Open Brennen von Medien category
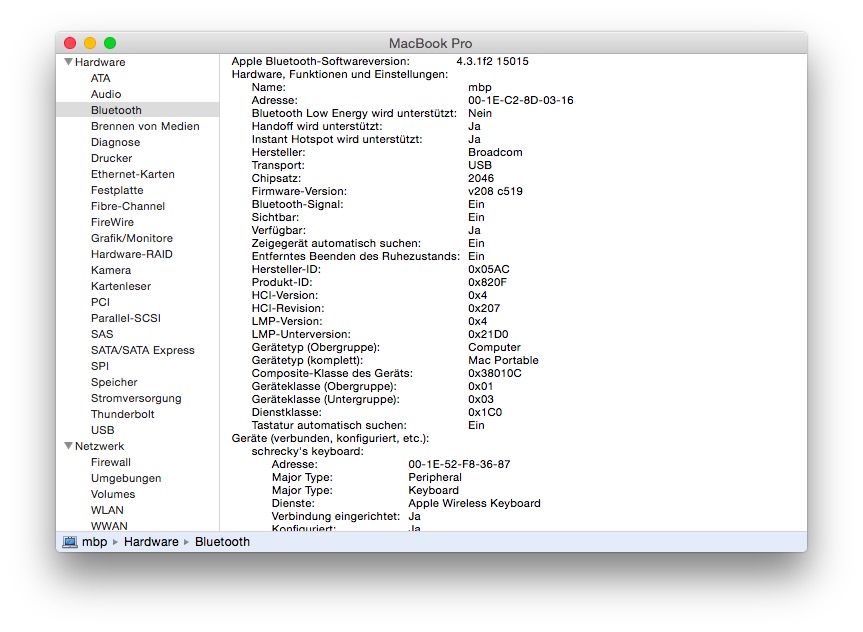This screenshot has width=863, height=632. coord(145,126)
